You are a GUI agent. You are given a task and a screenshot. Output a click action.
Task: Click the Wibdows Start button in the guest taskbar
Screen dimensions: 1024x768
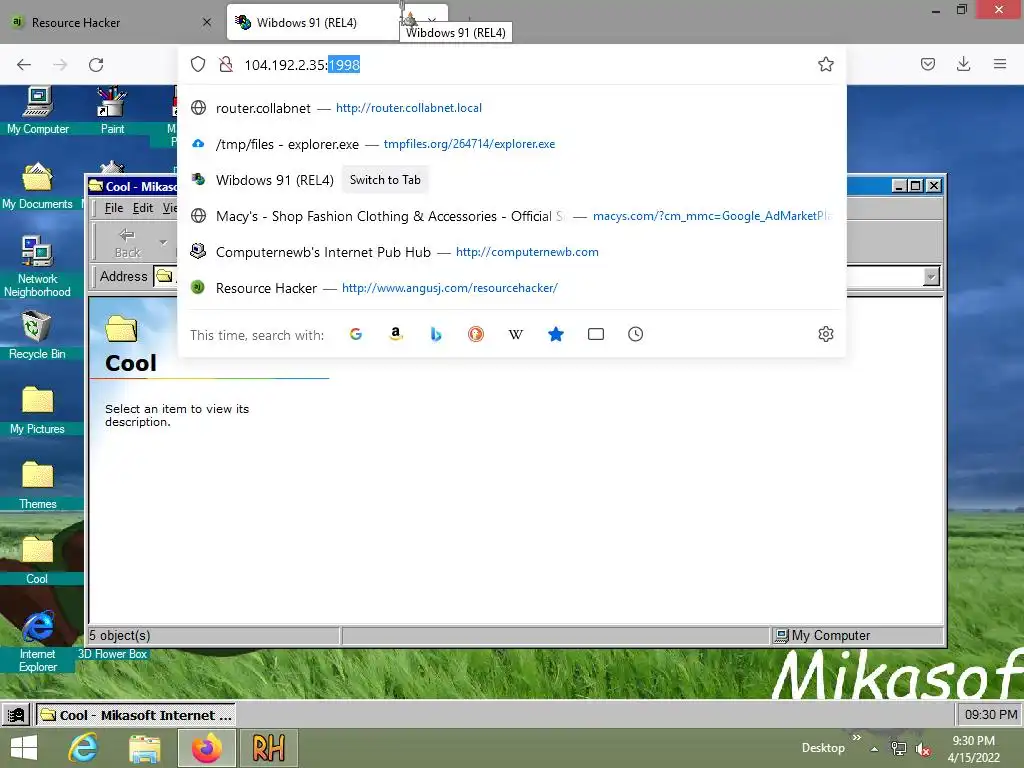pos(16,715)
